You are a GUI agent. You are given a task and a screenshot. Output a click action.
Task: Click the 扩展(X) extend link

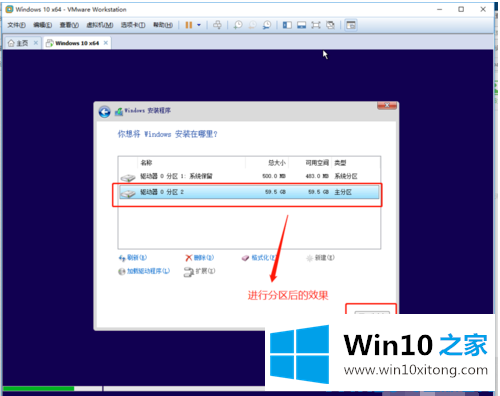point(199,271)
